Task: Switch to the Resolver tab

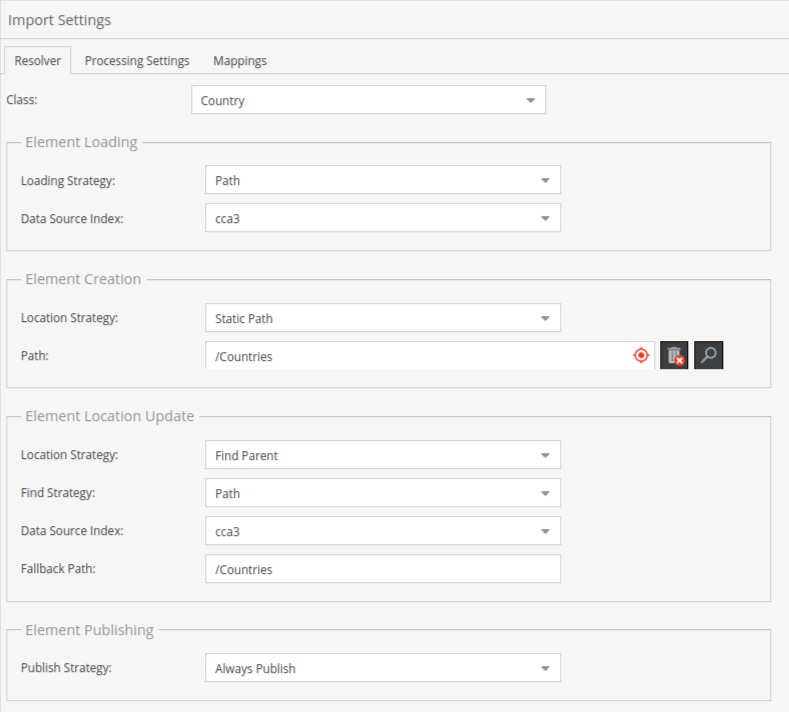Action: 37,61
